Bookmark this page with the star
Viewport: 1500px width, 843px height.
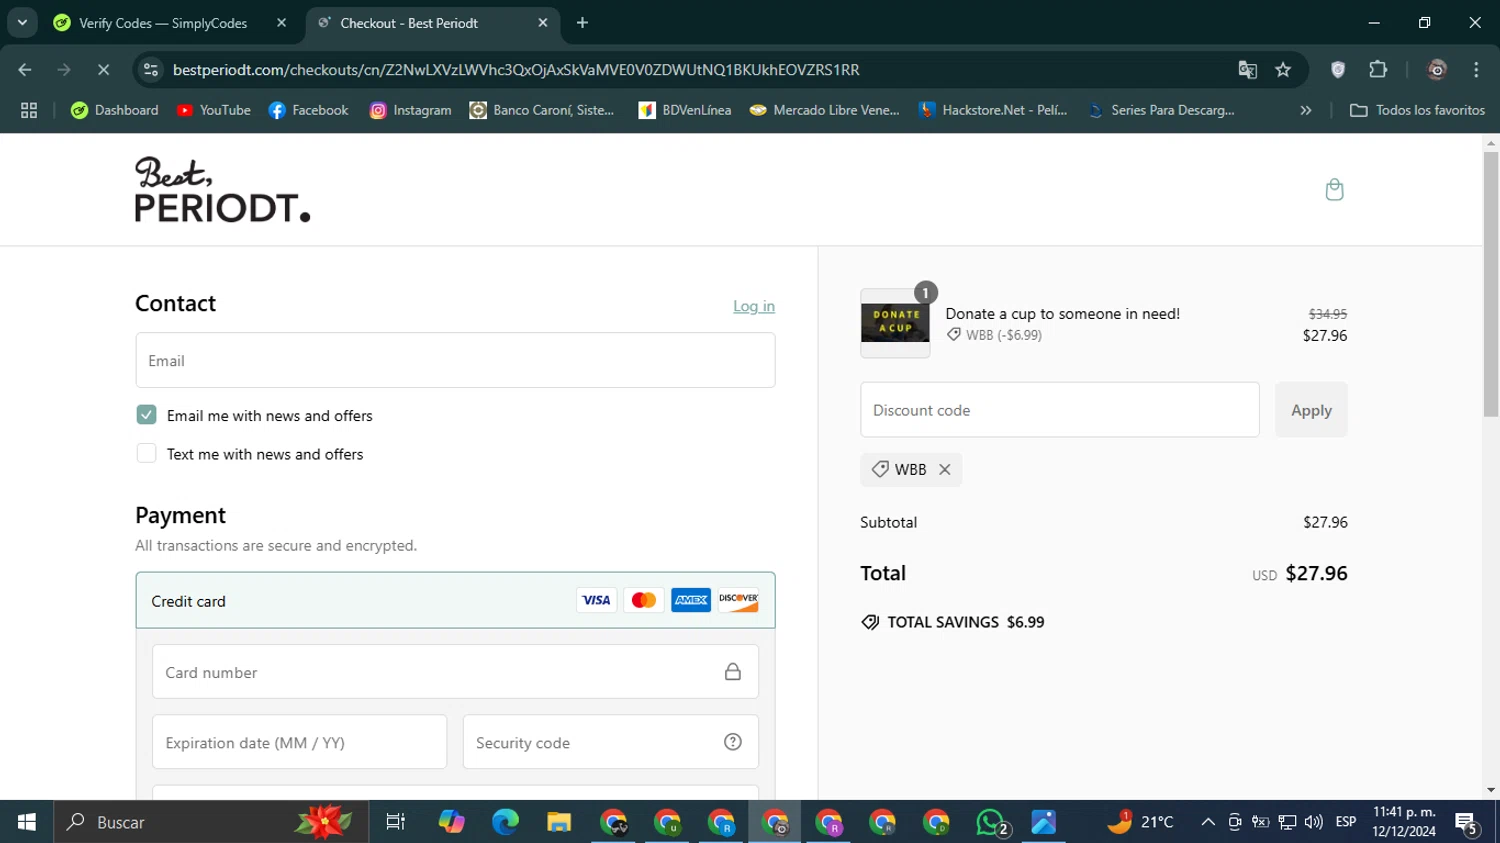click(x=1283, y=70)
